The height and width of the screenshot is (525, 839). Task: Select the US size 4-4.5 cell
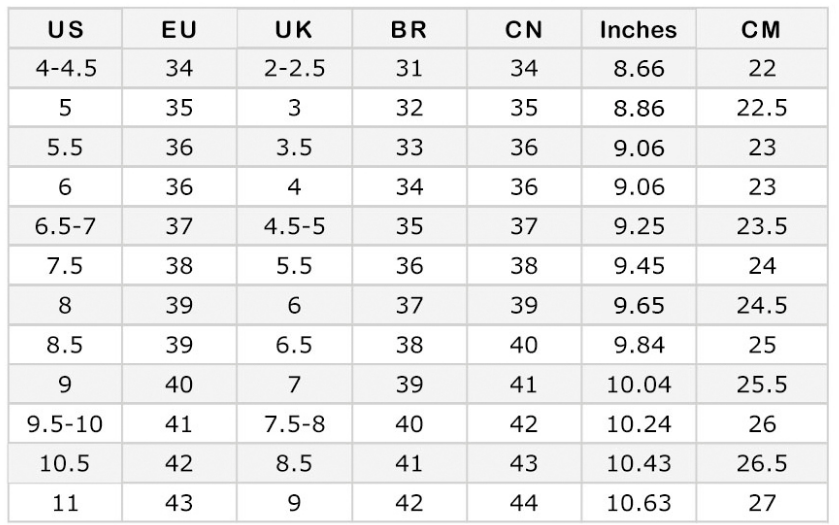[65, 70]
